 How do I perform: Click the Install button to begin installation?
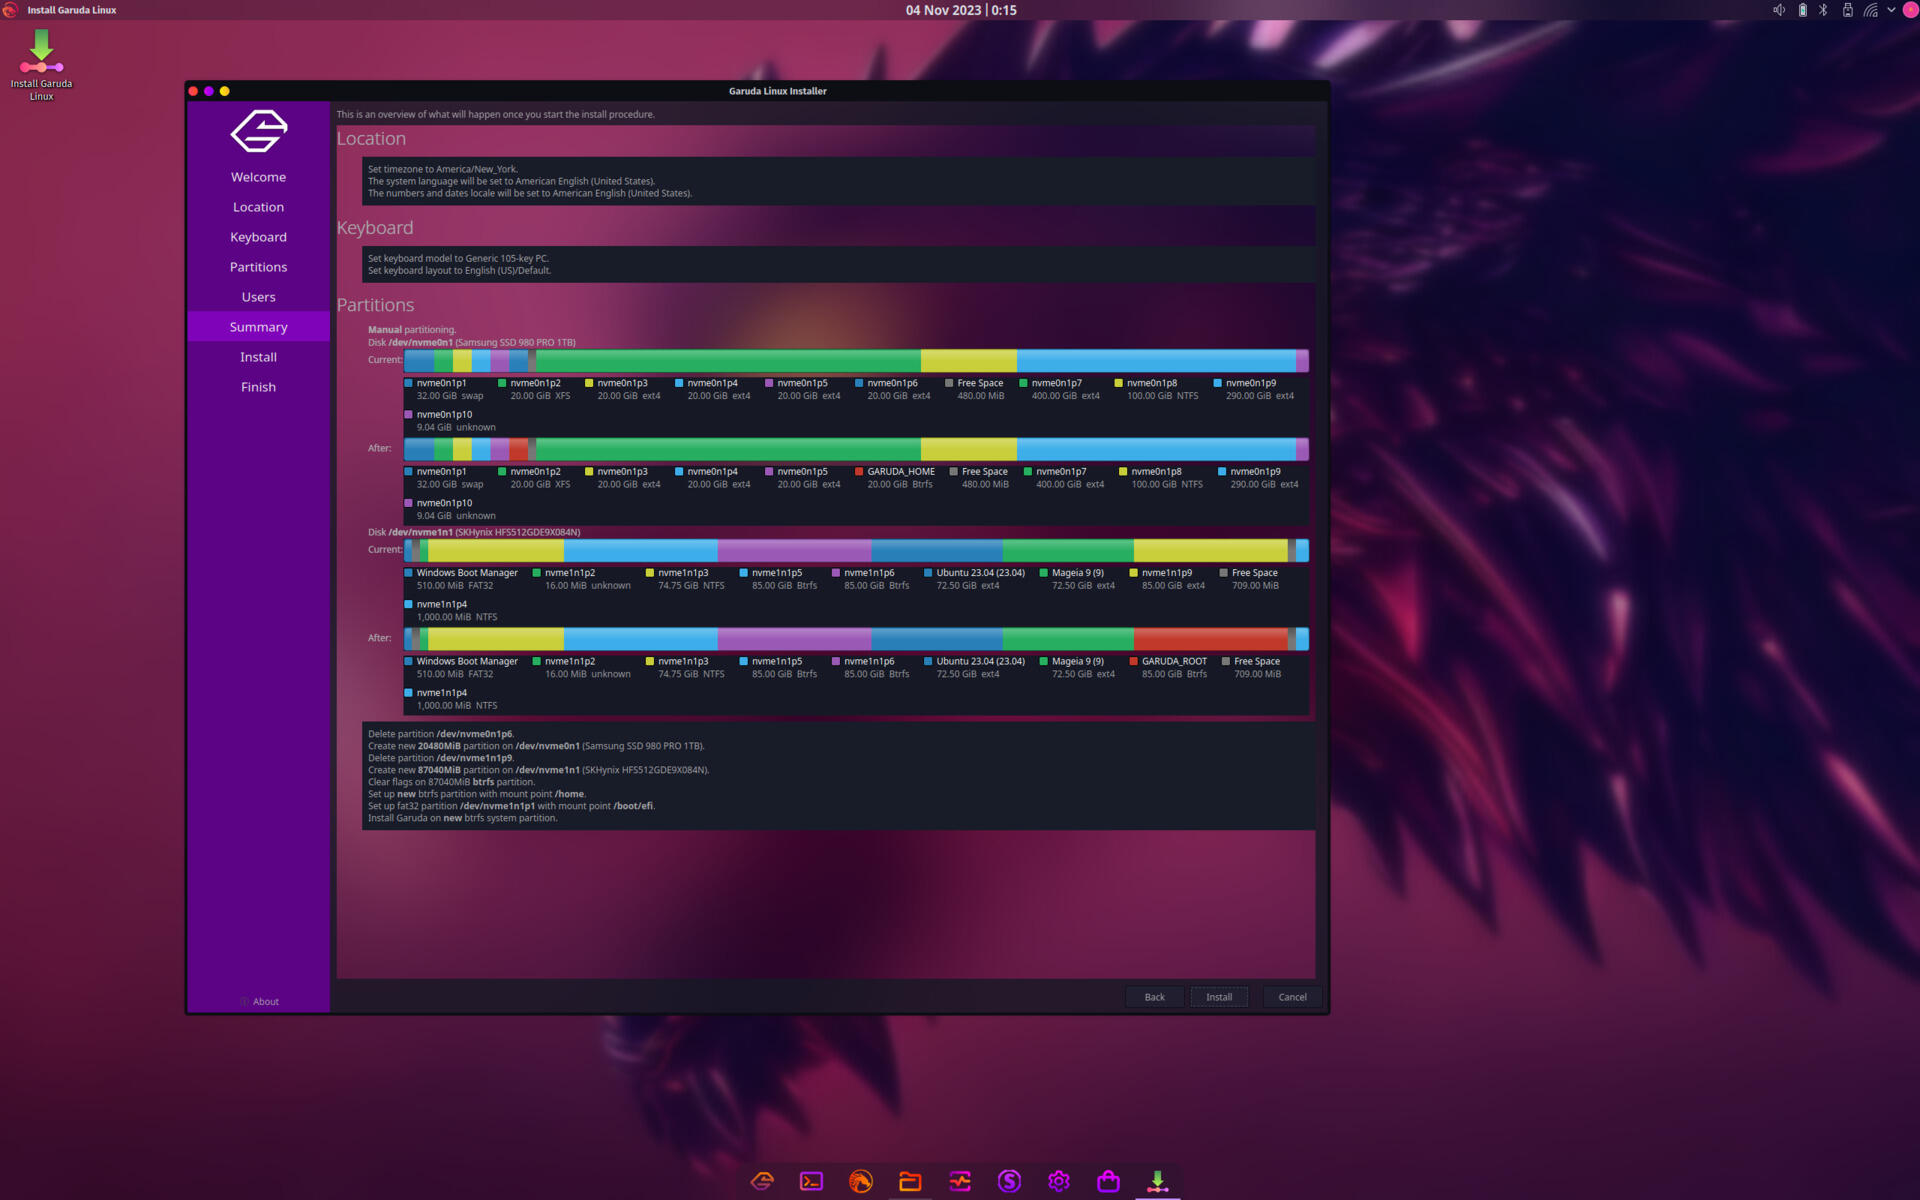[1219, 997]
